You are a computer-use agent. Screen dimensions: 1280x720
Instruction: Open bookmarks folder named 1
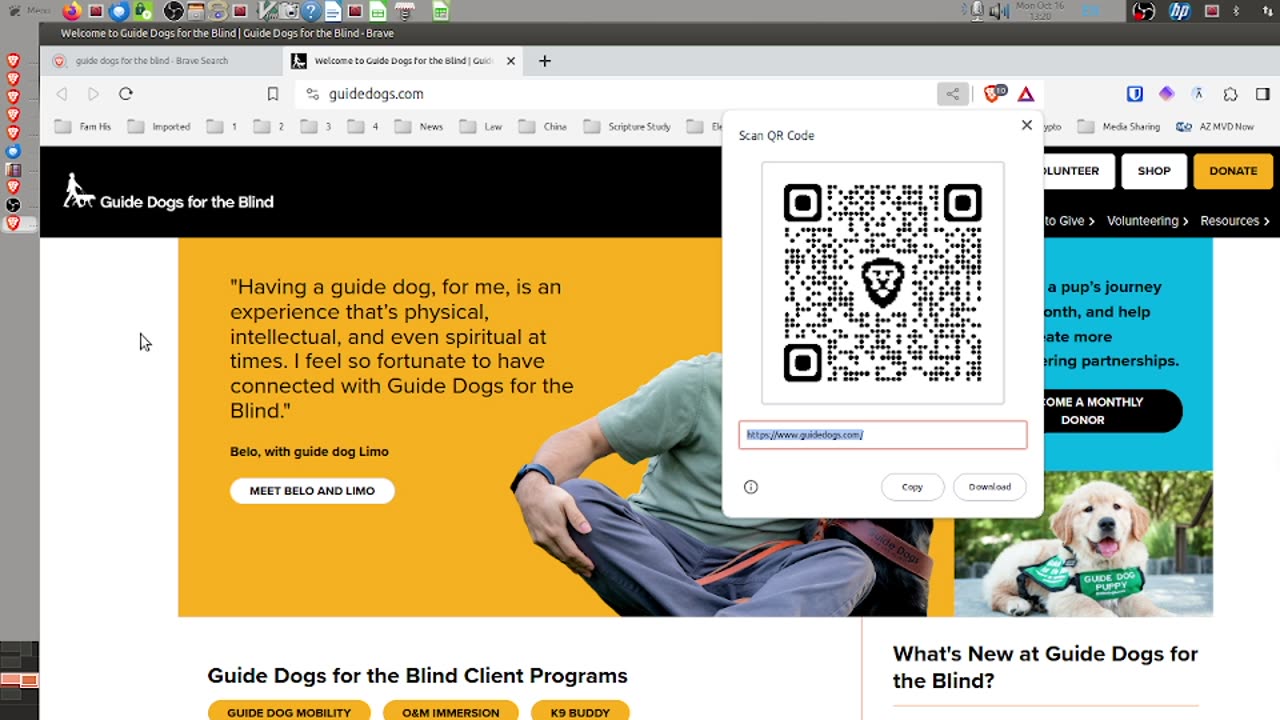223,127
